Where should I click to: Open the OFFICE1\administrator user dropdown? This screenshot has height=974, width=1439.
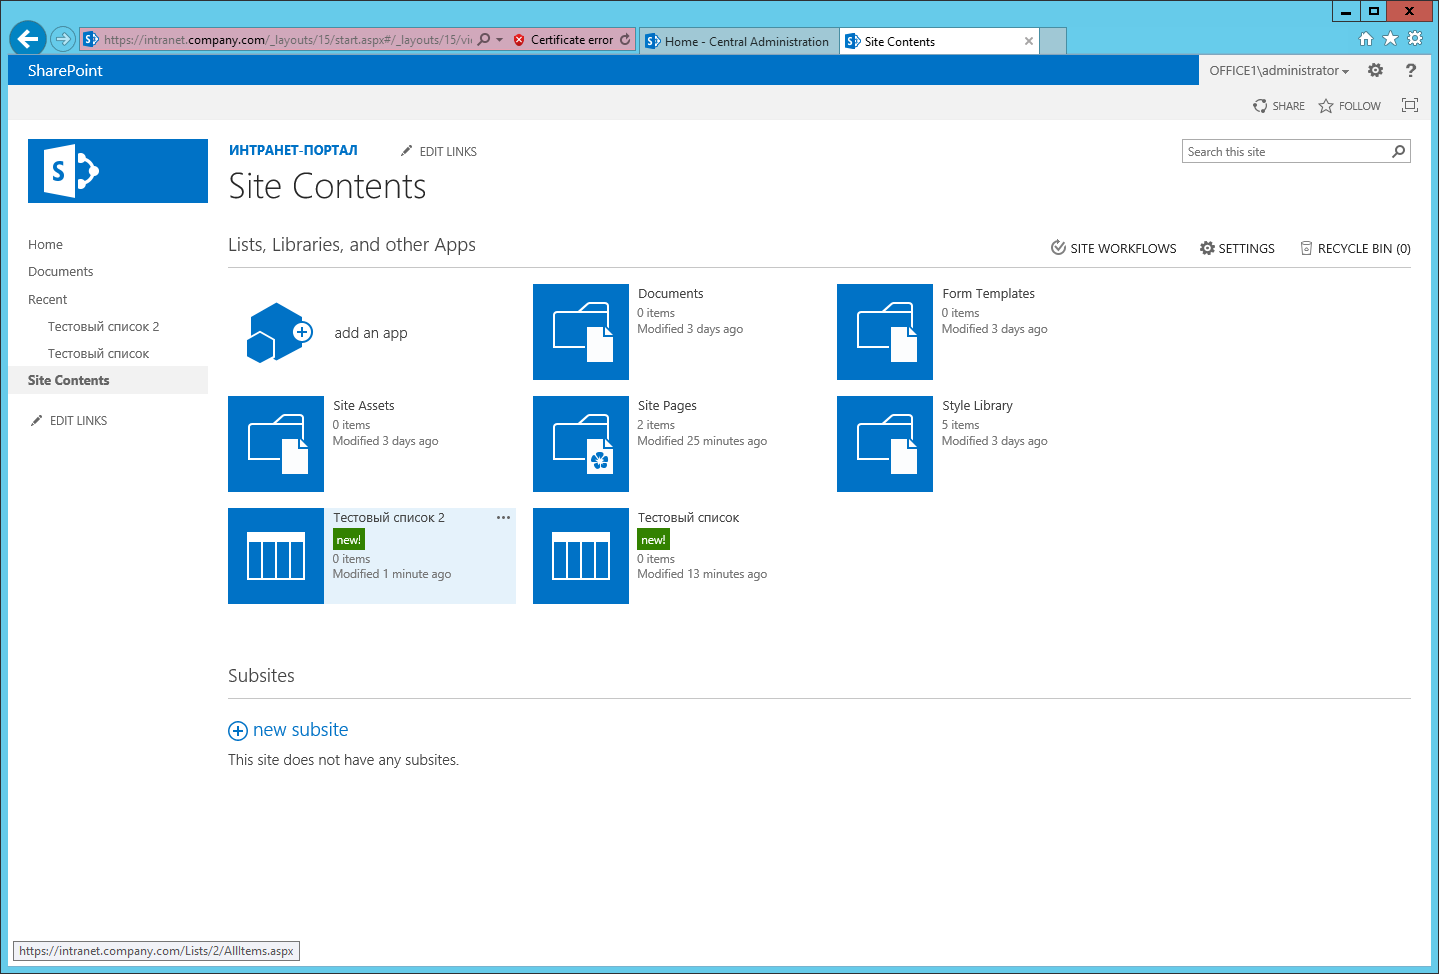[1279, 70]
